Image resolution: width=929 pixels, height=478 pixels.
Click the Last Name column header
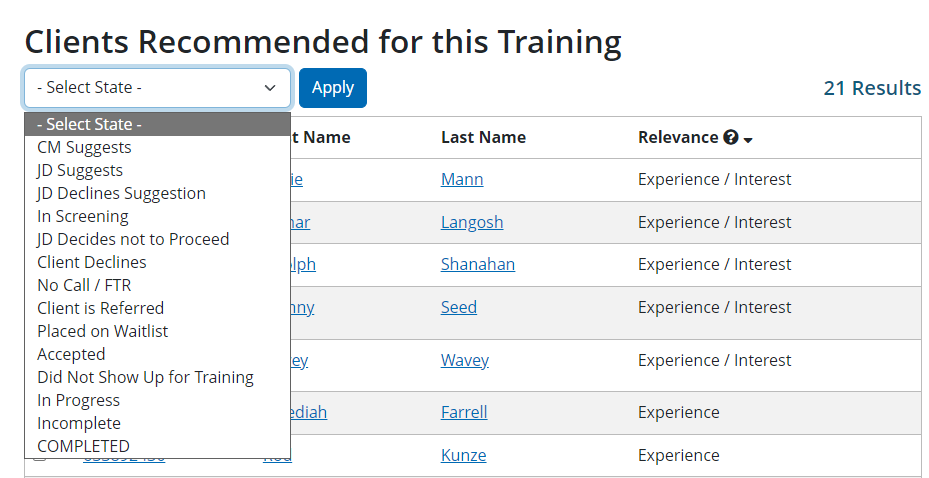tap(483, 138)
